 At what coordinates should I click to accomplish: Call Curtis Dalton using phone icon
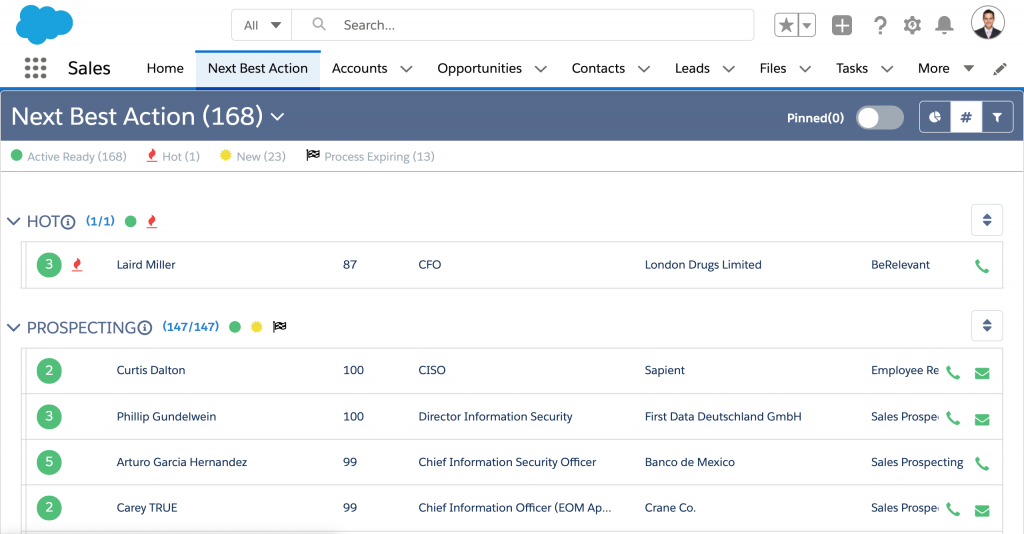[953, 373]
